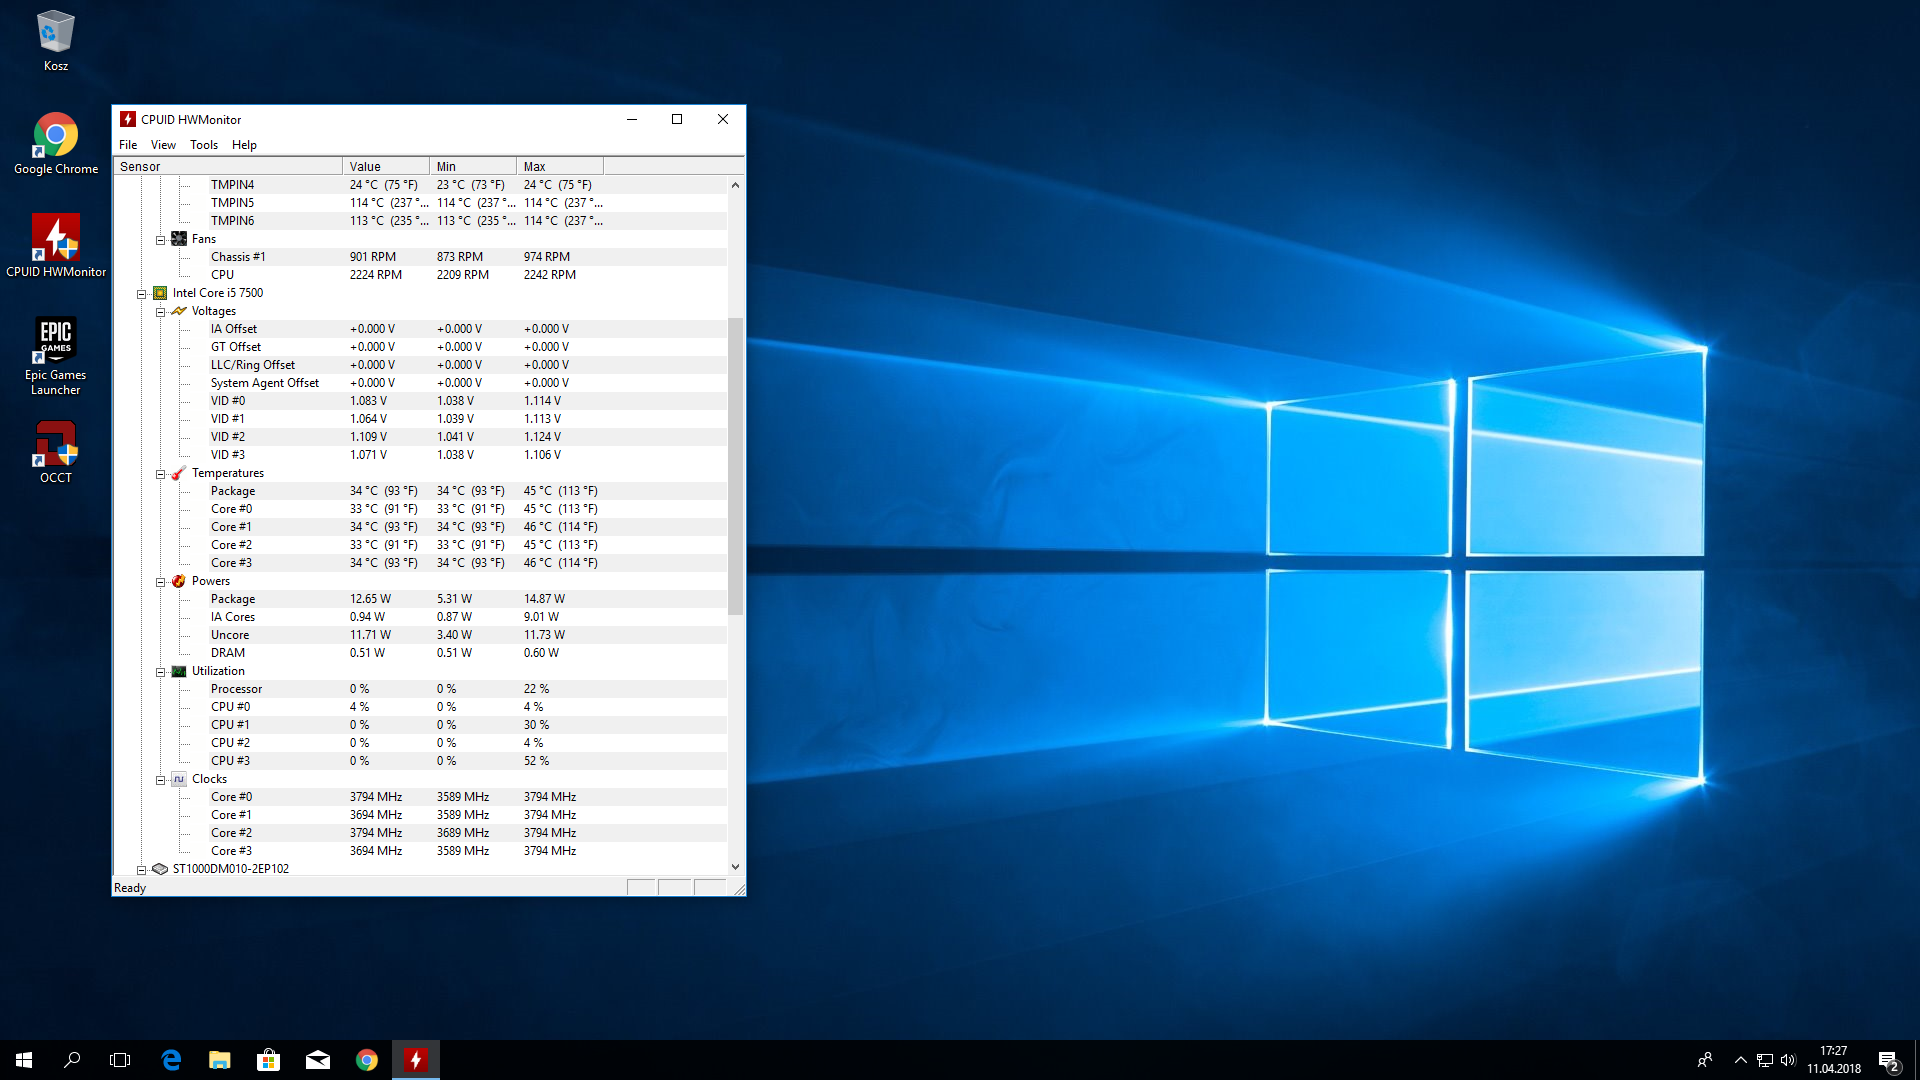Viewport: 1920px width, 1080px height.
Task: Click the scrollbar down arrow
Action: click(735, 867)
